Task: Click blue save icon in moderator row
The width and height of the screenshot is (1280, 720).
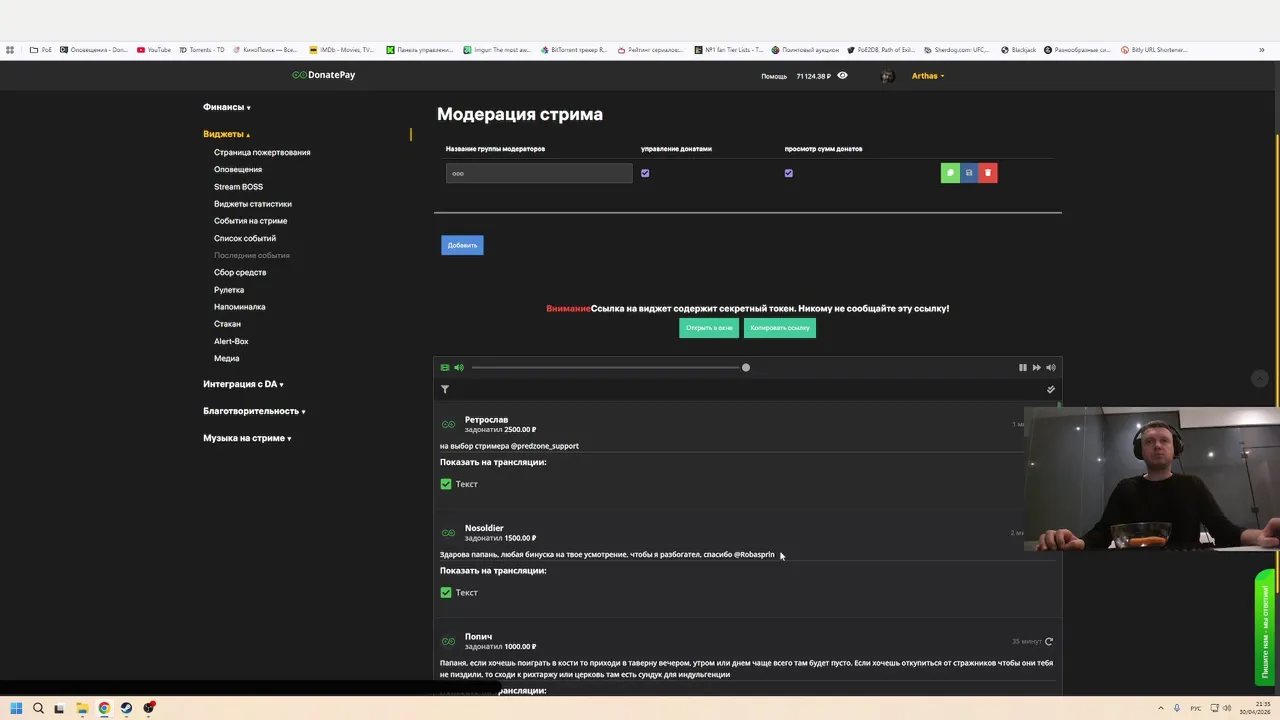Action: 968,173
